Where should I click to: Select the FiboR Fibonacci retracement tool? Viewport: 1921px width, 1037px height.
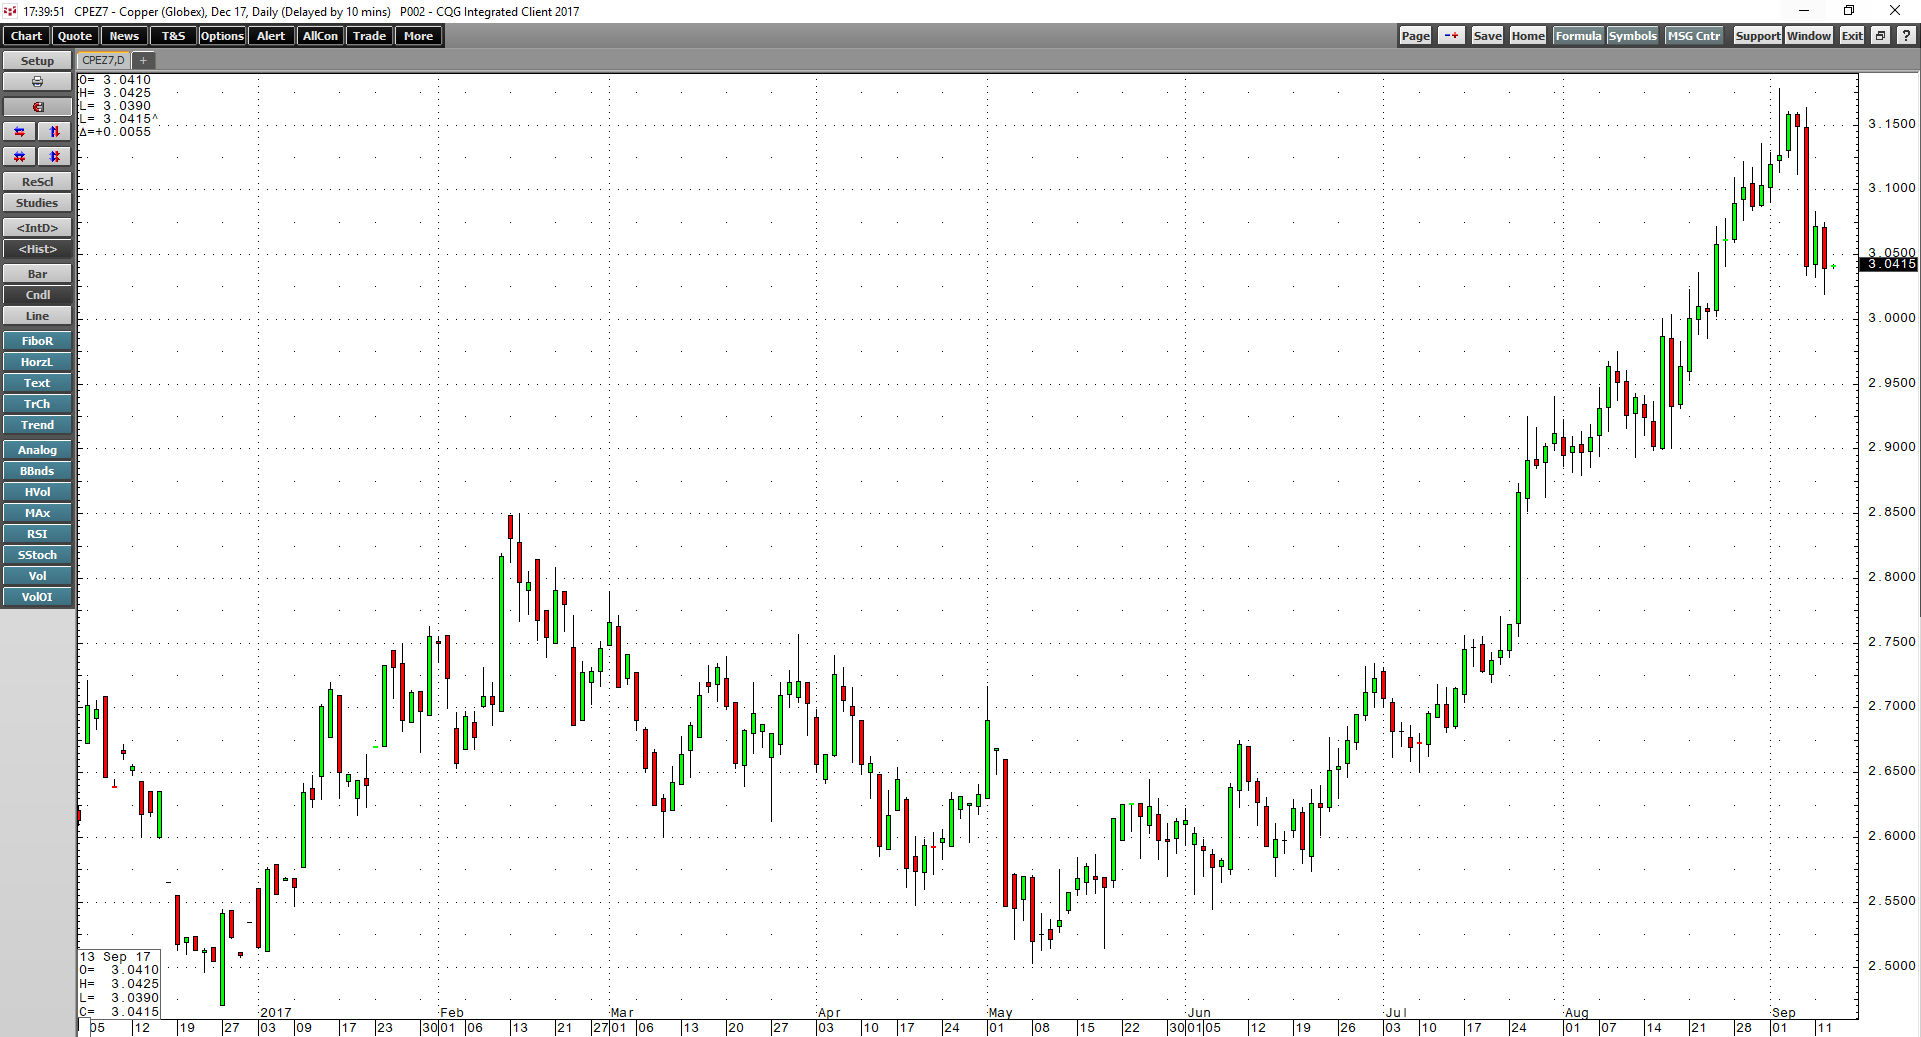[37, 341]
